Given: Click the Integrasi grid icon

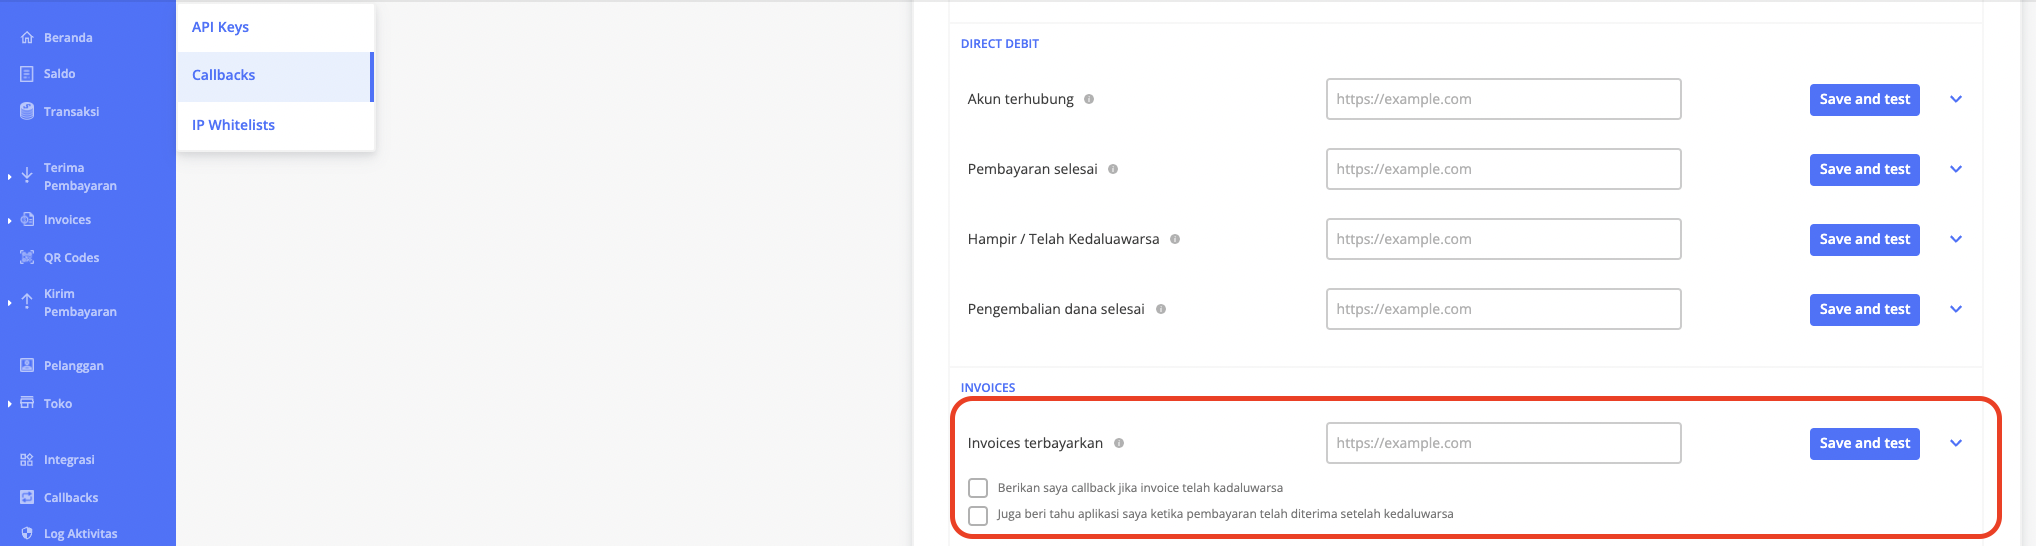Looking at the screenshot, I should pyautogui.click(x=27, y=460).
